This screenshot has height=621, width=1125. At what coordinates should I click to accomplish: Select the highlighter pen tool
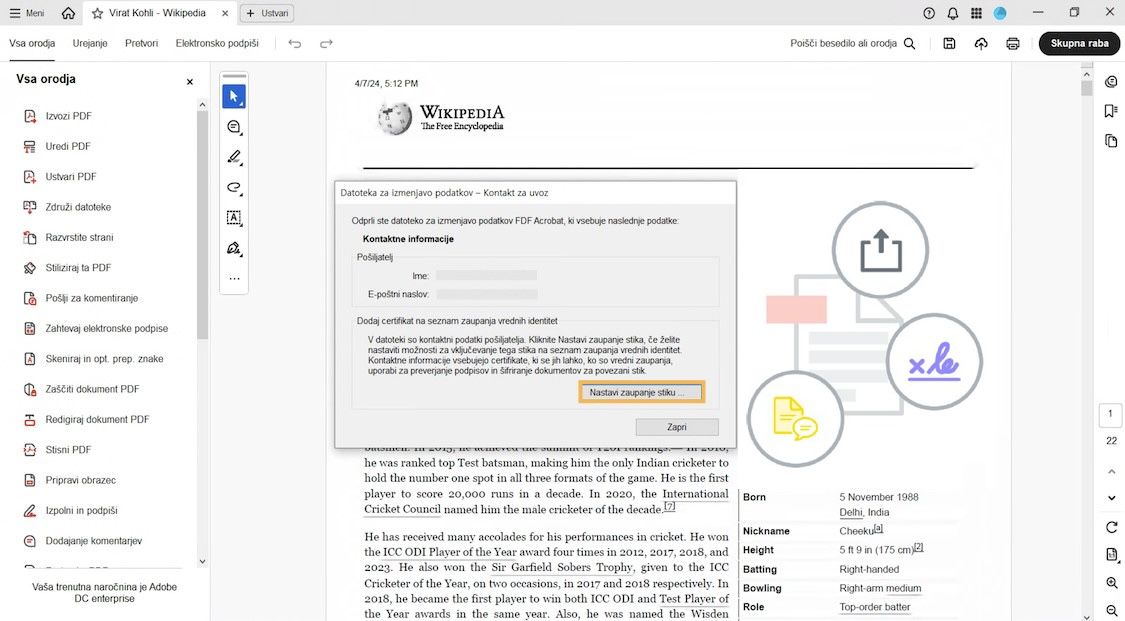234,157
